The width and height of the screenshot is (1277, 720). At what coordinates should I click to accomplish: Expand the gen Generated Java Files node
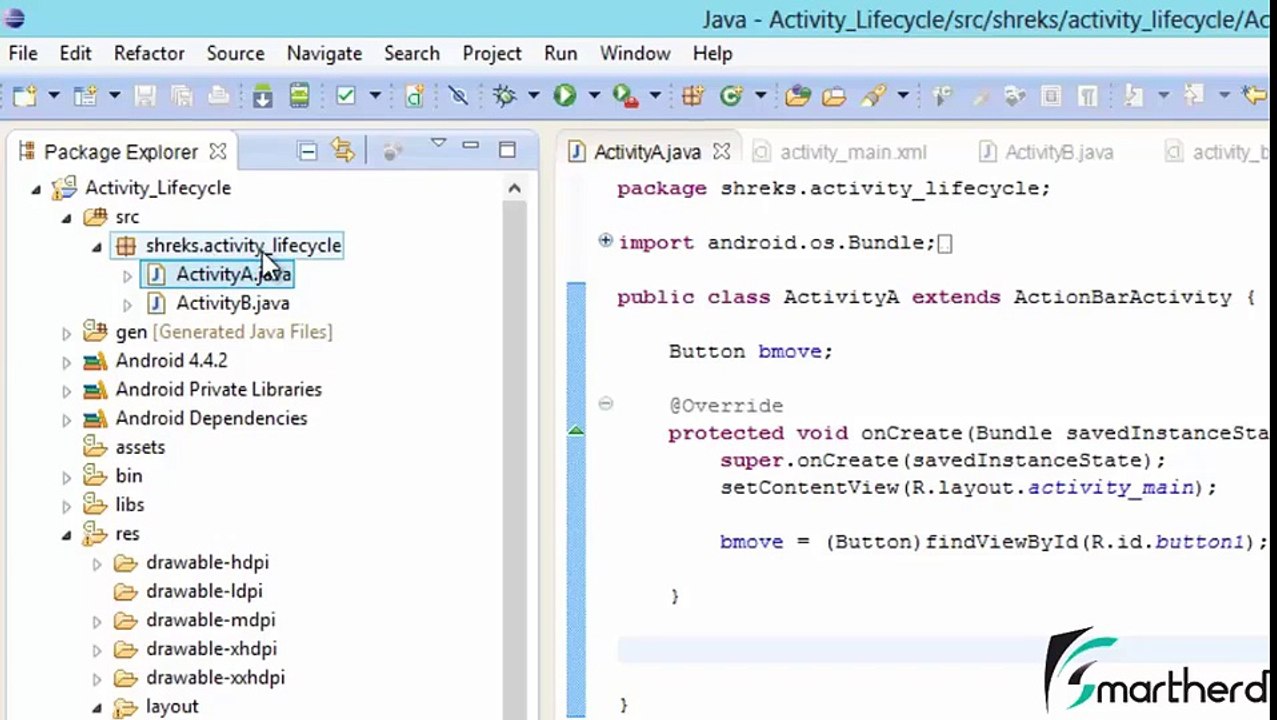click(x=66, y=333)
